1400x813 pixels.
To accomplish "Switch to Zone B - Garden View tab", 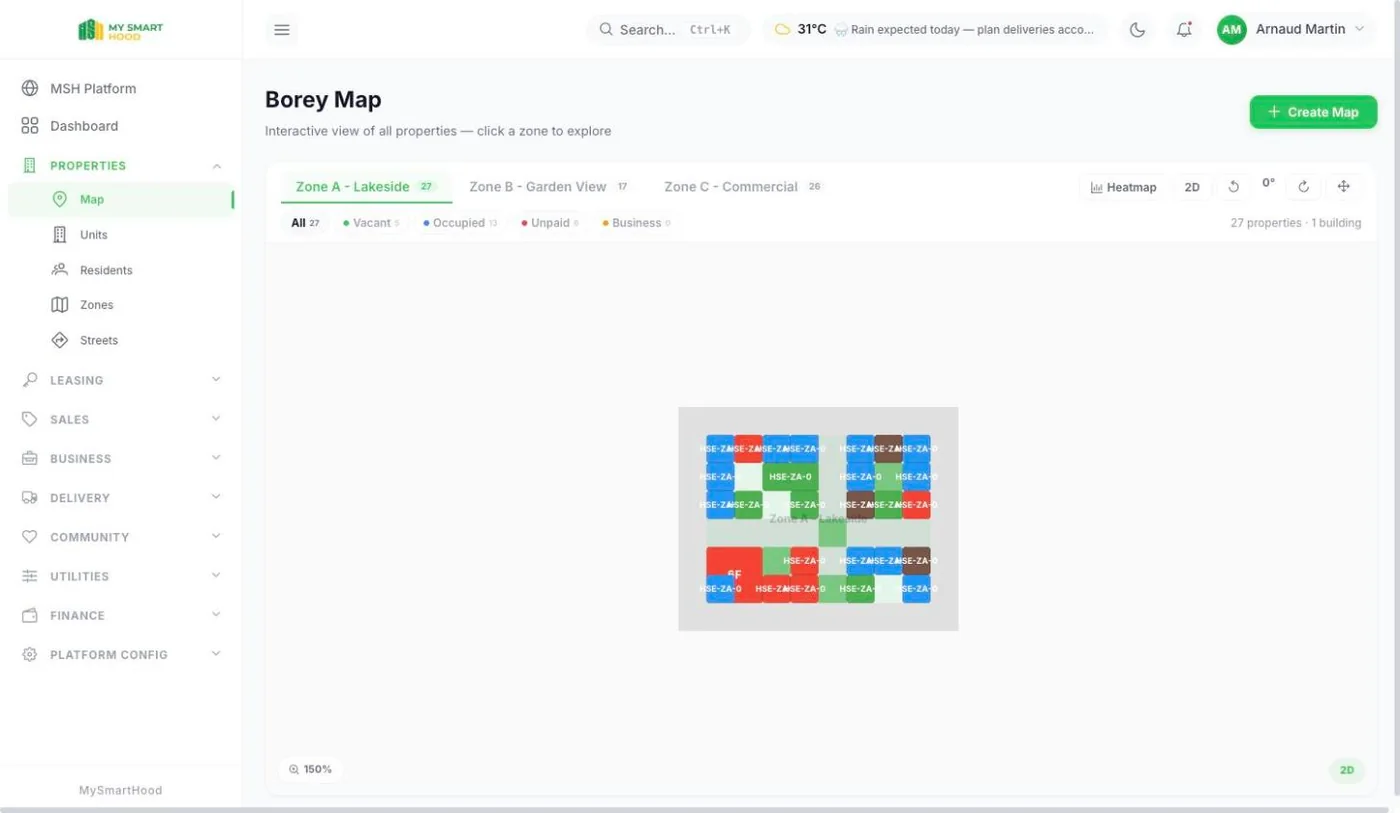I will pyautogui.click(x=549, y=187).
